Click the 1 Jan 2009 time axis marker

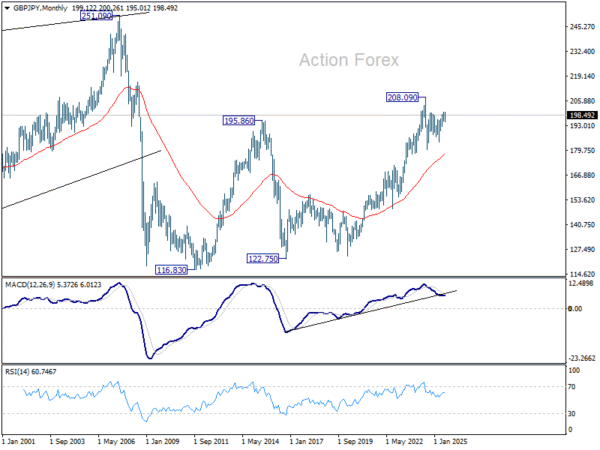pyautogui.click(x=163, y=442)
